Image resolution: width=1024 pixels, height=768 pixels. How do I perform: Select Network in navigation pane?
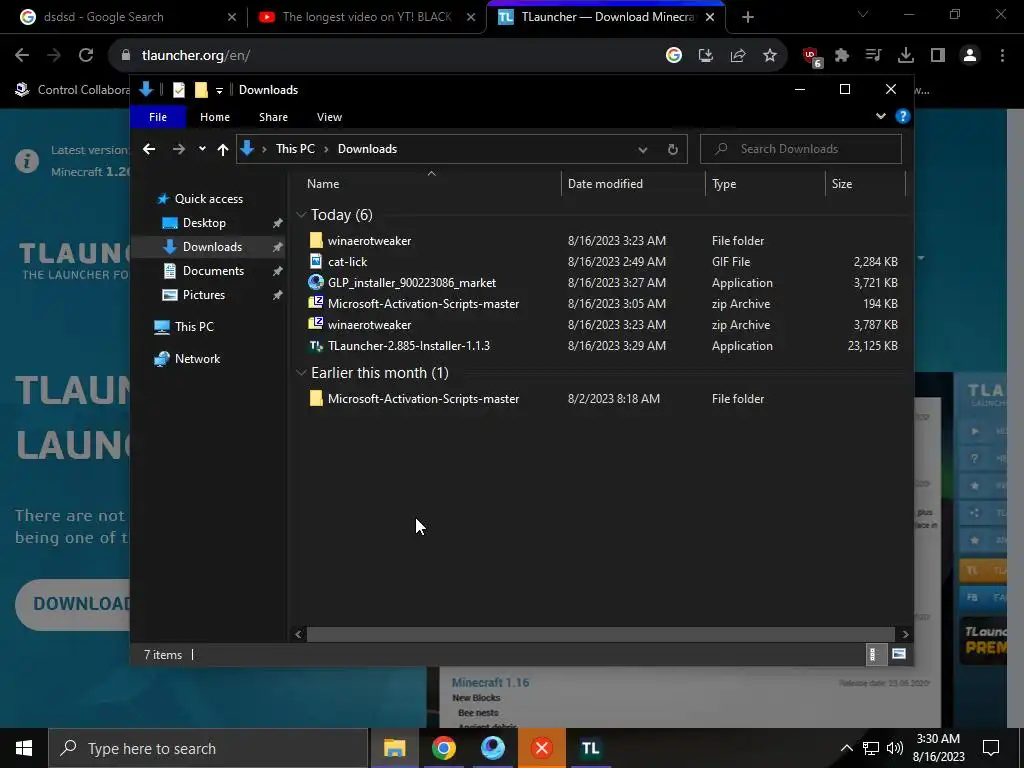pyautogui.click(x=197, y=359)
